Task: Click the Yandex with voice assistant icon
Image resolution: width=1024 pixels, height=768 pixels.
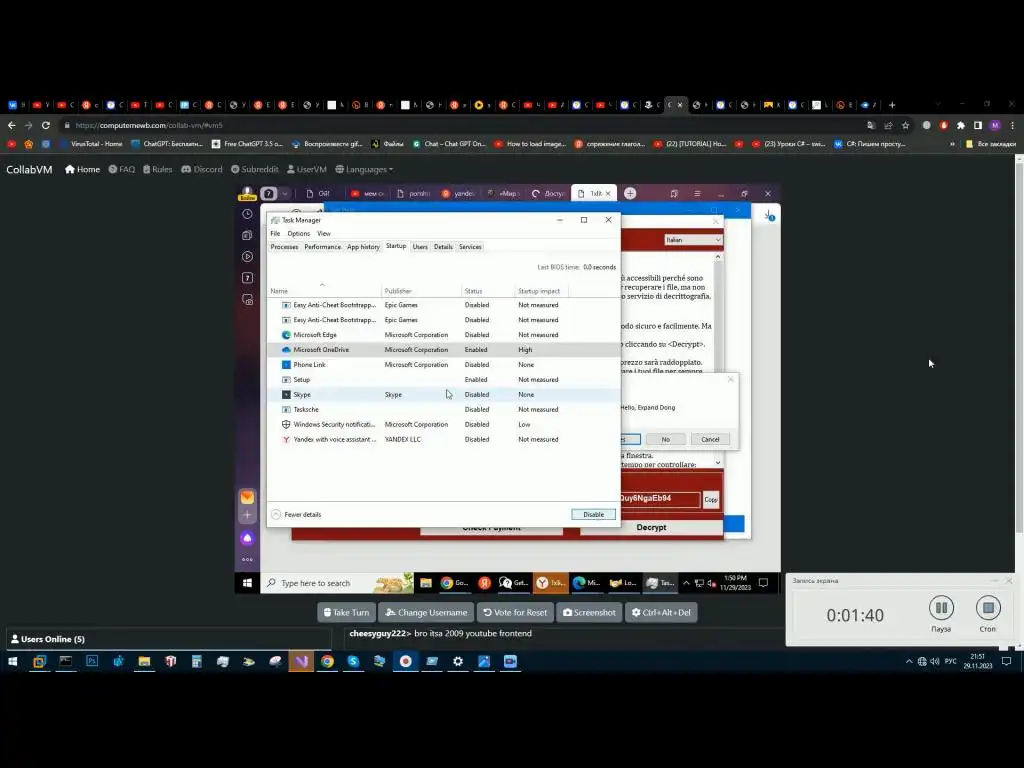Action: pyautogui.click(x=285, y=440)
